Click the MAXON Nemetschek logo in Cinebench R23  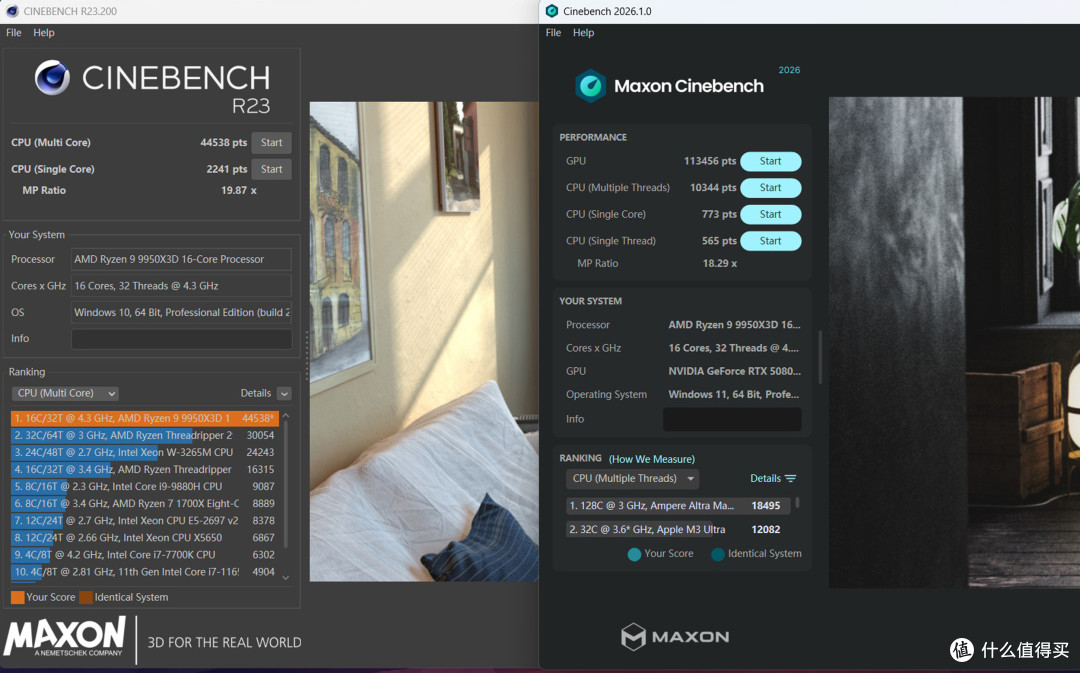tap(65, 636)
